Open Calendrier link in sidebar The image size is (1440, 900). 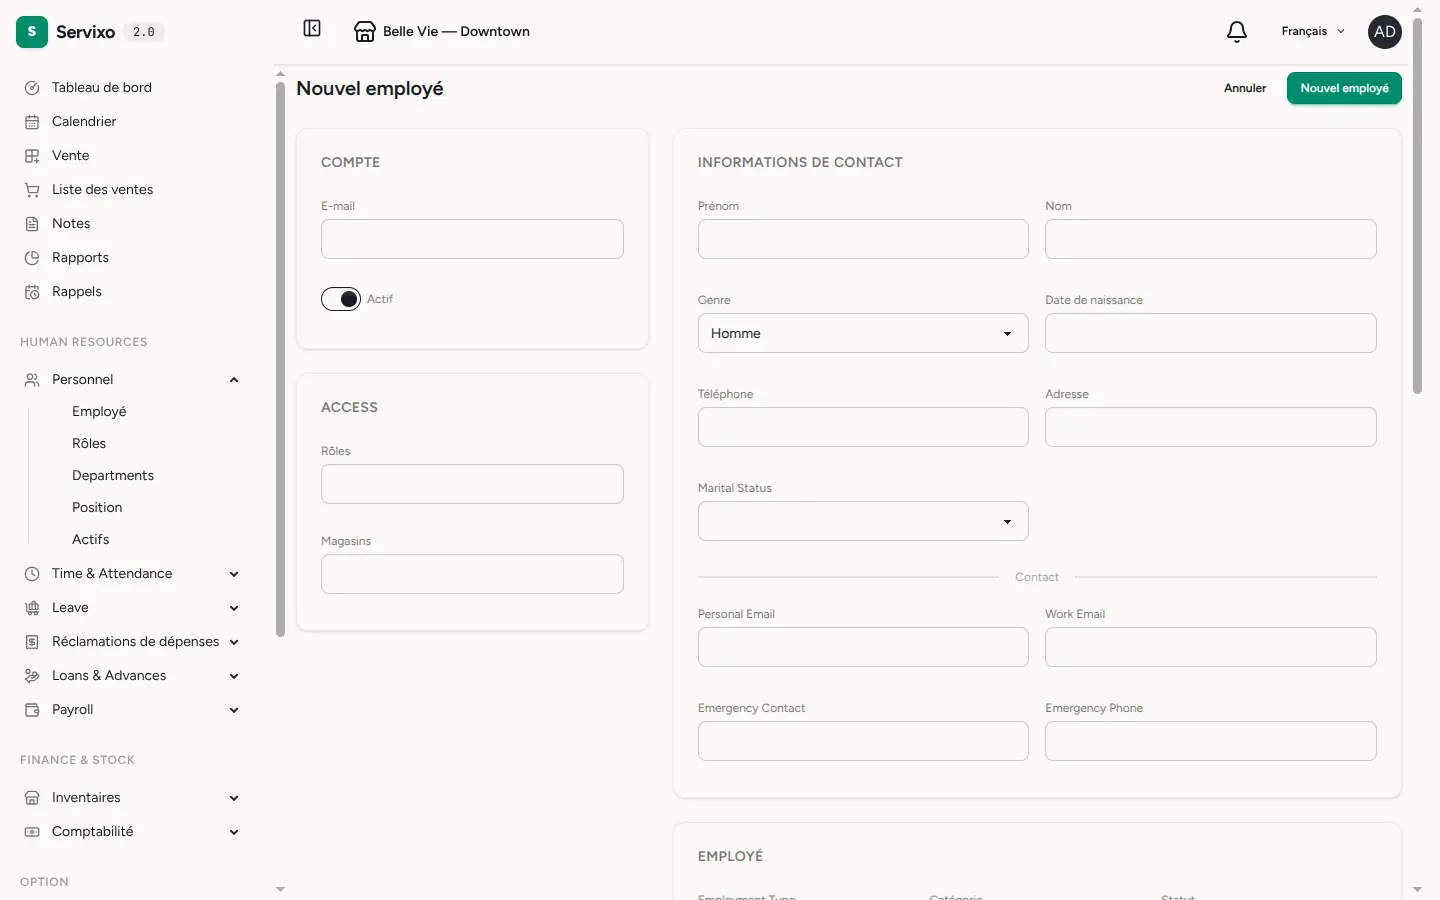tap(84, 122)
